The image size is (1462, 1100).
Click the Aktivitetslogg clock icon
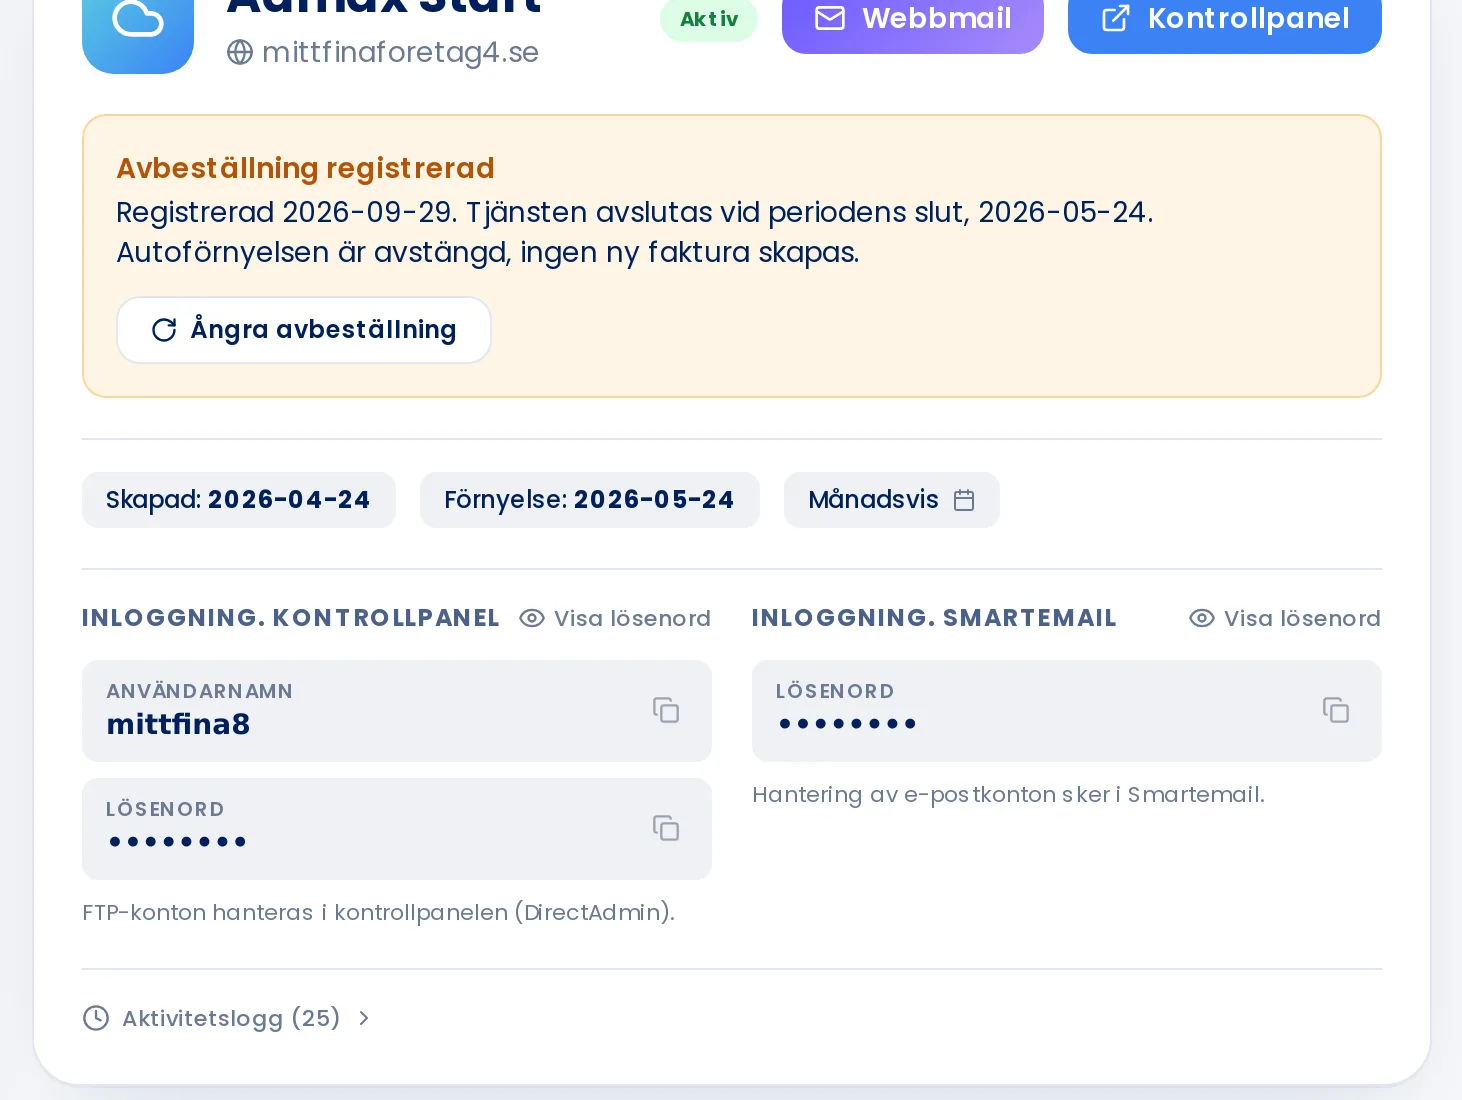coord(96,1018)
